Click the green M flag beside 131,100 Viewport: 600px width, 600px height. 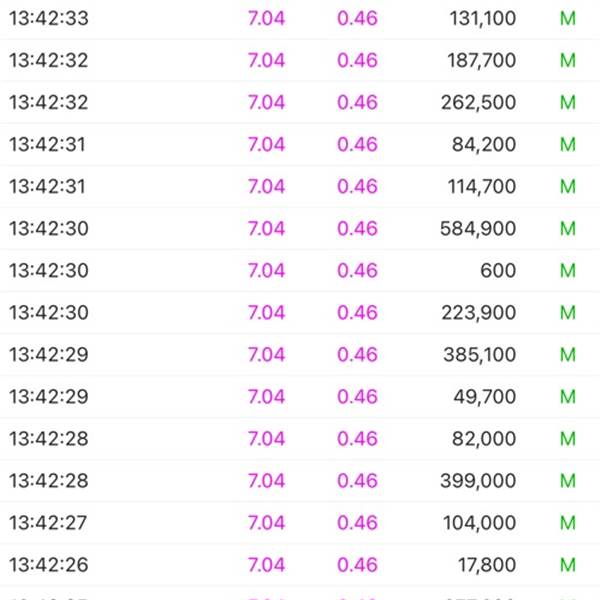click(x=568, y=18)
